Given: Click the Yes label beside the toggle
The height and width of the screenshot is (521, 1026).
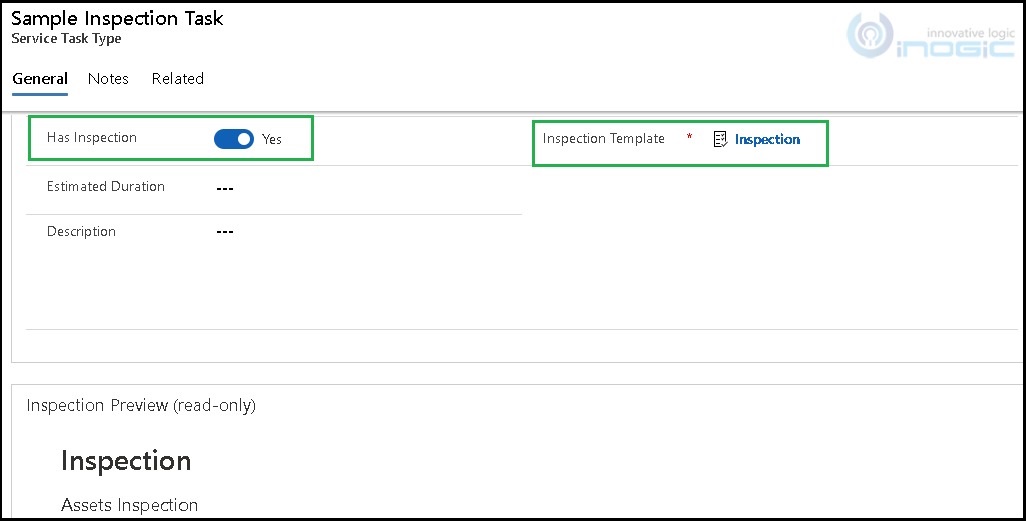Looking at the screenshot, I should (272, 140).
